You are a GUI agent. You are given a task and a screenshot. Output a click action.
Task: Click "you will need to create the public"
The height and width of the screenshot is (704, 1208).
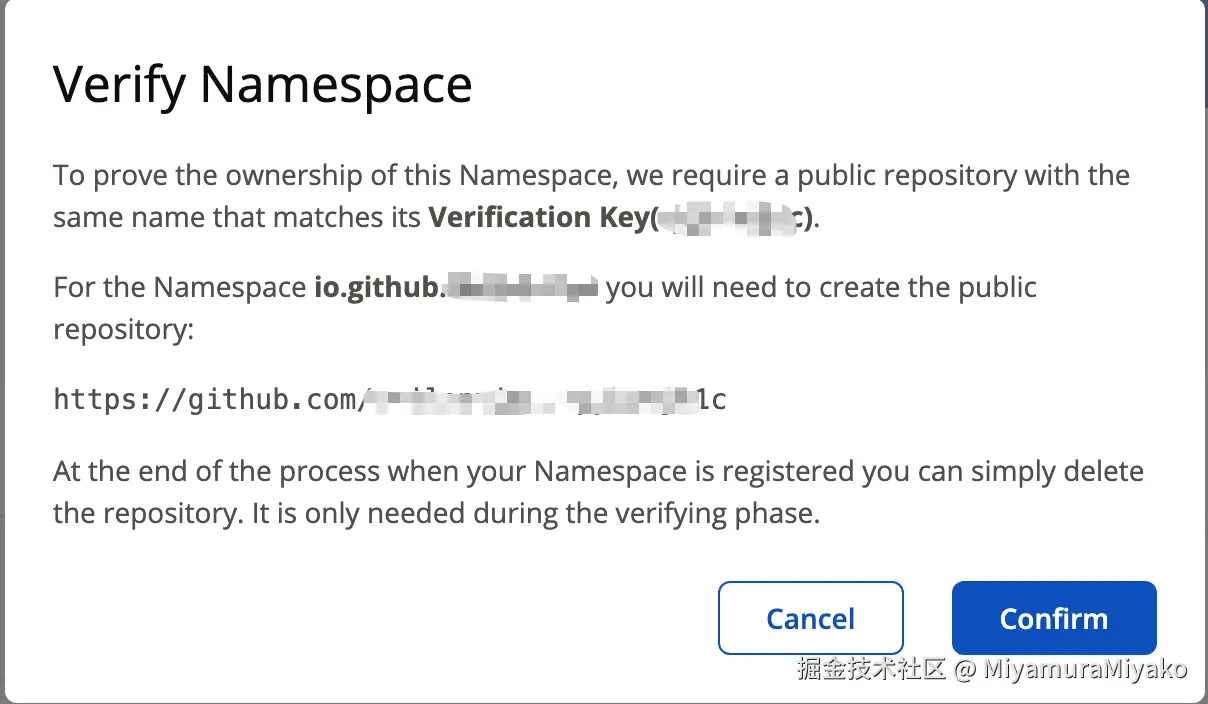pos(821,288)
